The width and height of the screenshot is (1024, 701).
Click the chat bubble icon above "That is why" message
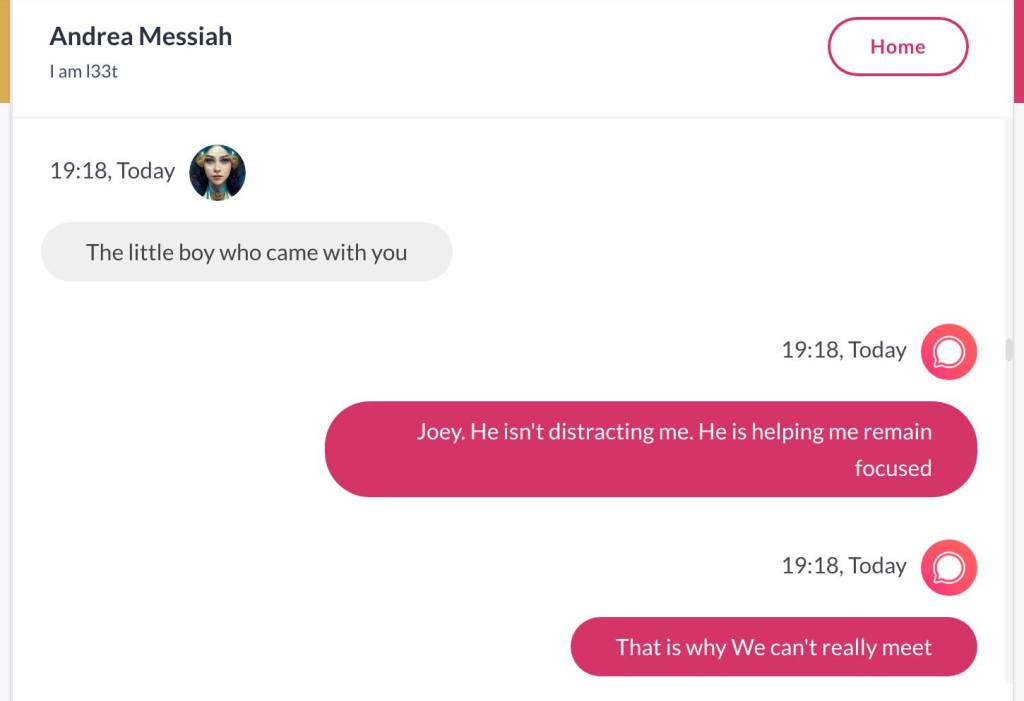pyautogui.click(x=948, y=567)
